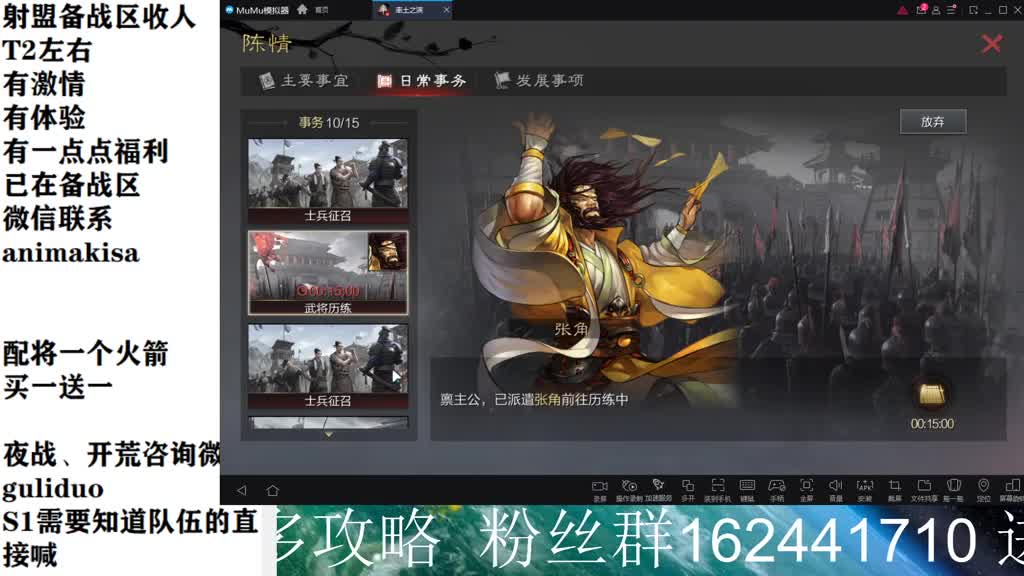Select the second 士兵征召 task card
The width and height of the screenshot is (1024, 576).
point(328,366)
